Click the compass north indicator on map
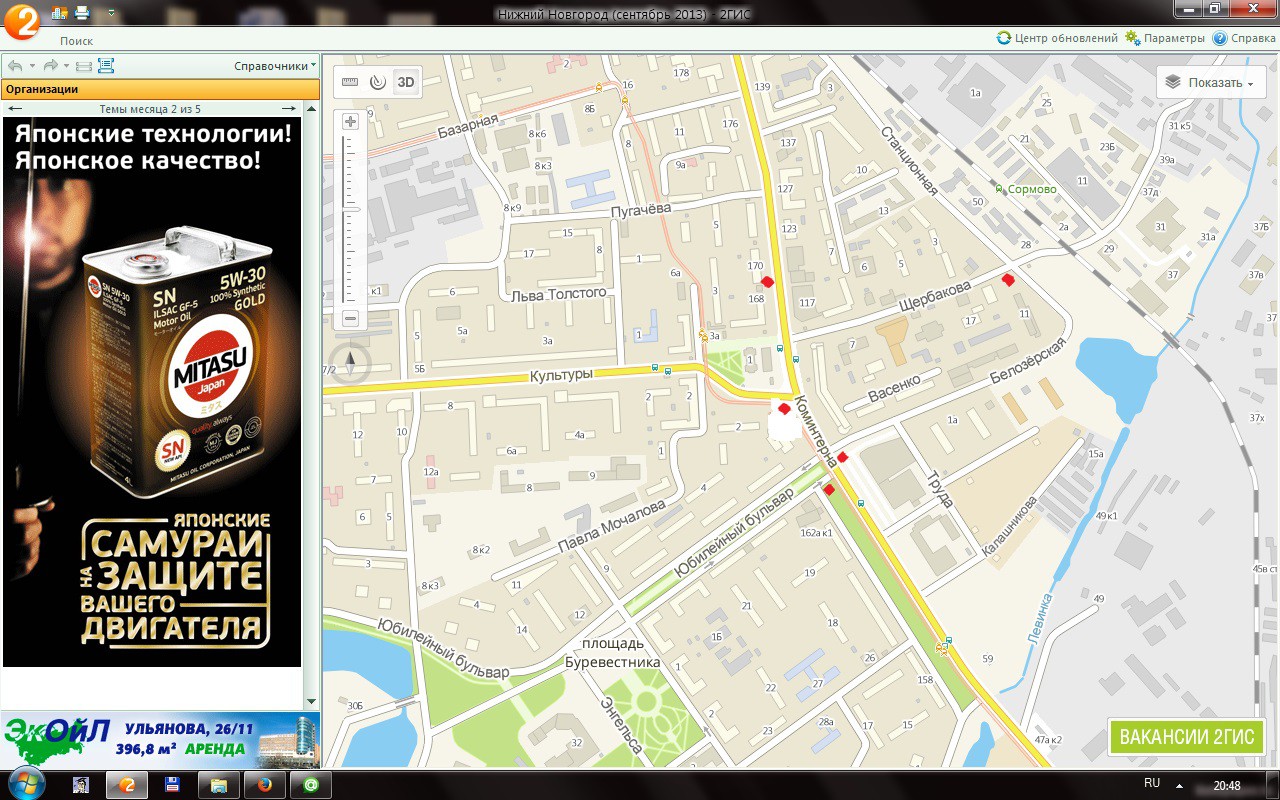1280x800 pixels. coord(351,364)
